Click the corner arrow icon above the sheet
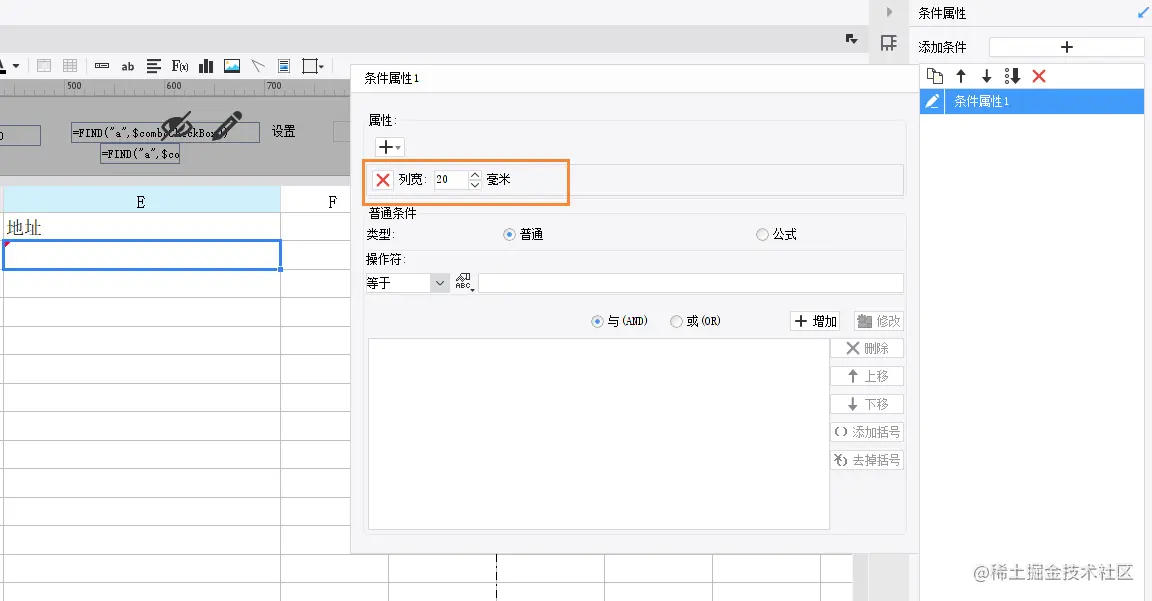 pos(852,39)
